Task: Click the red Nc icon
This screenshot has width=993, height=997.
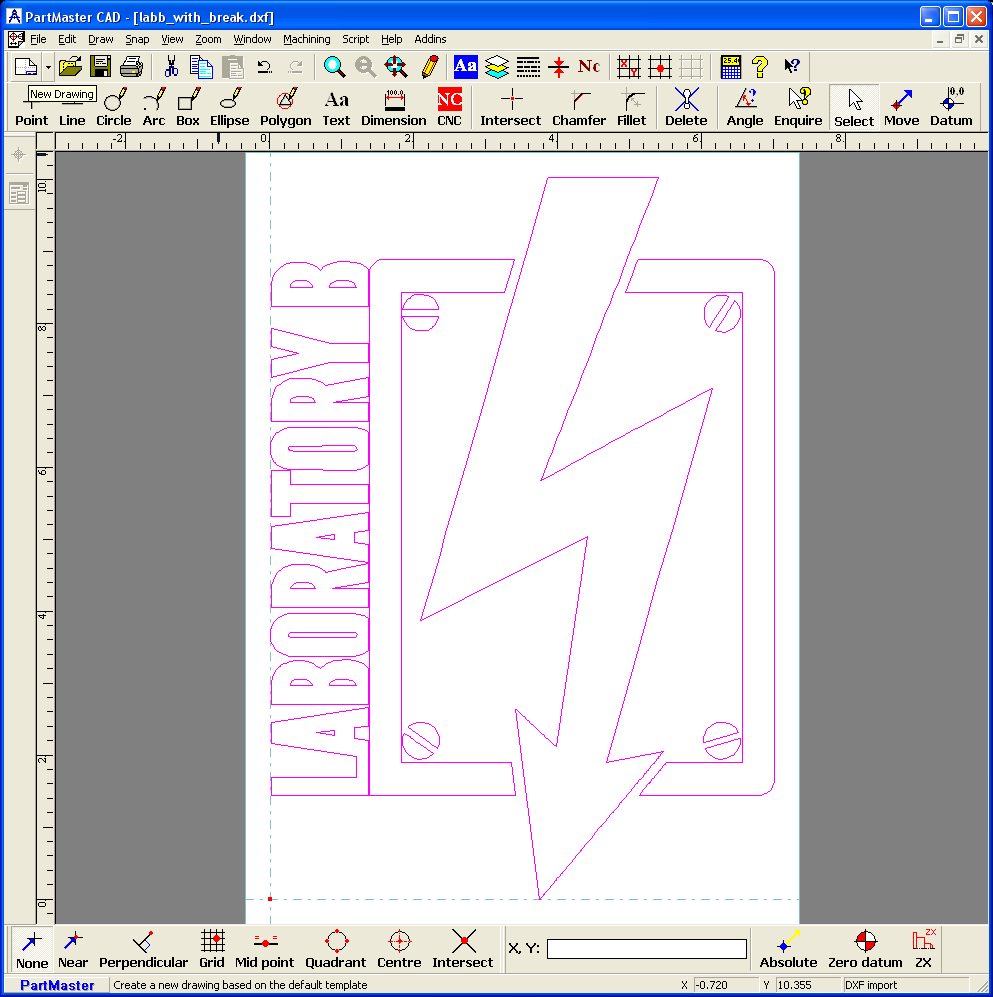Action: tap(589, 66)
